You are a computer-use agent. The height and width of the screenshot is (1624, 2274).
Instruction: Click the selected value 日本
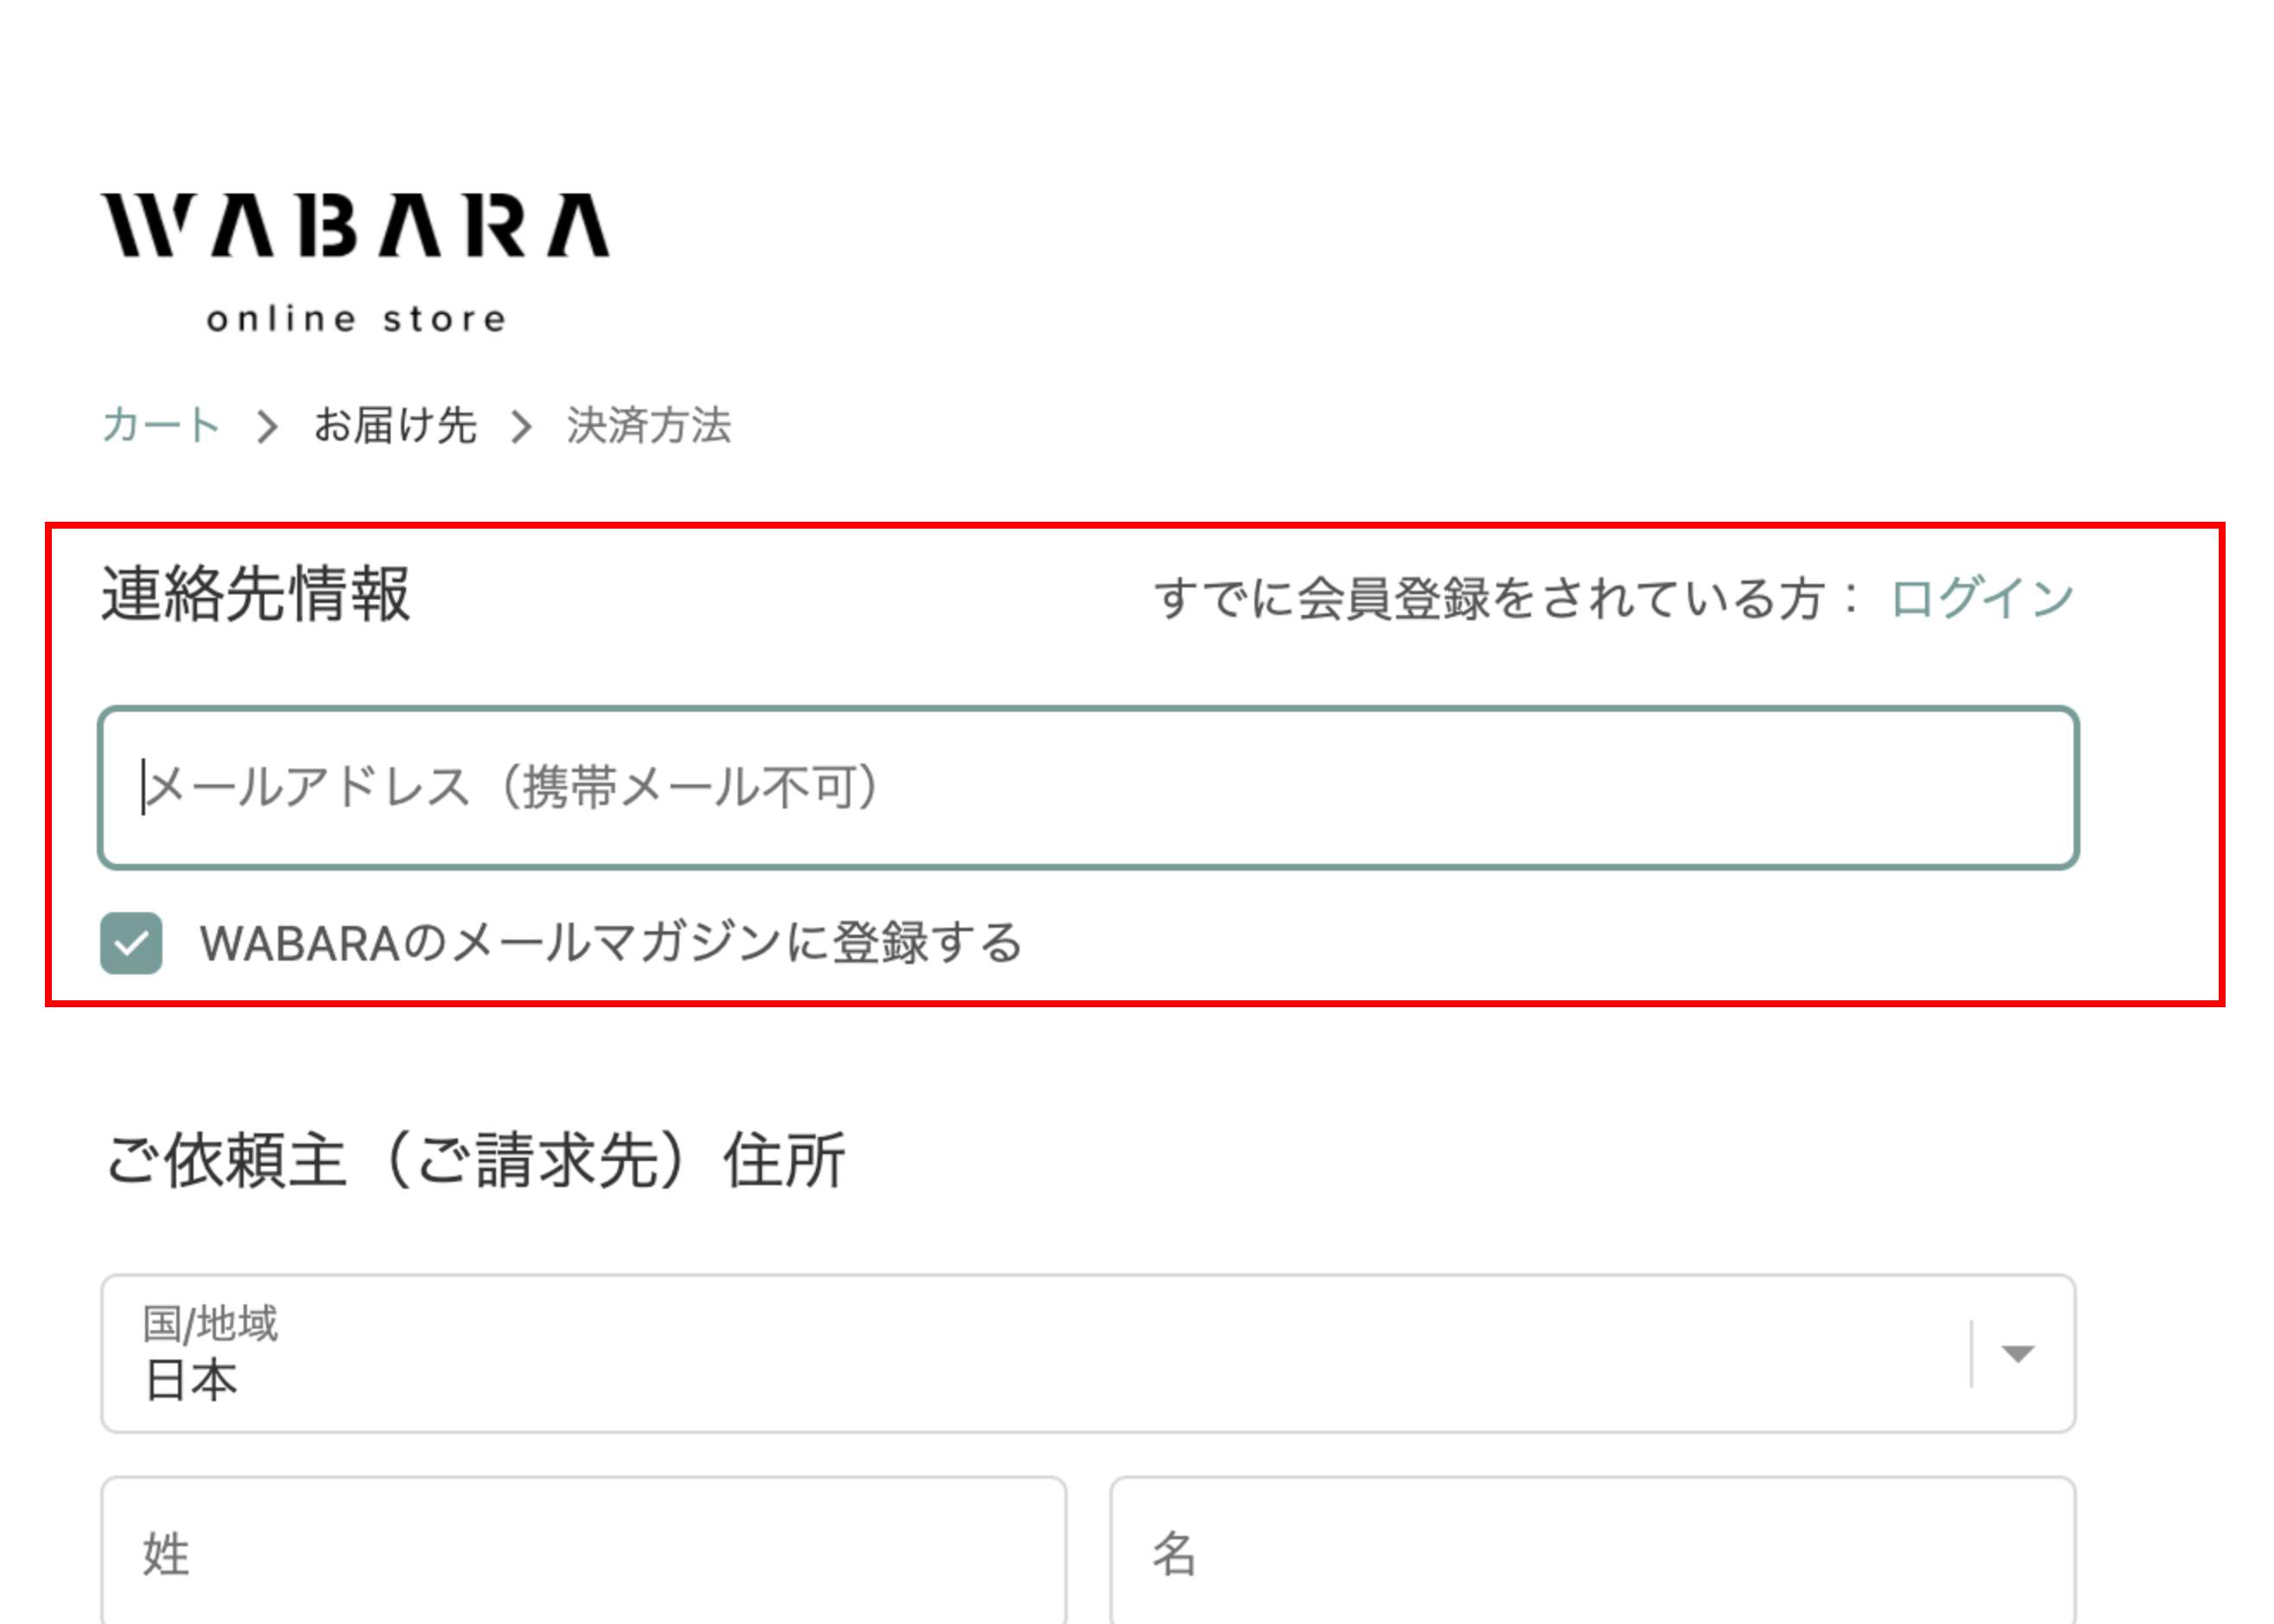(x=191, y=1380)
